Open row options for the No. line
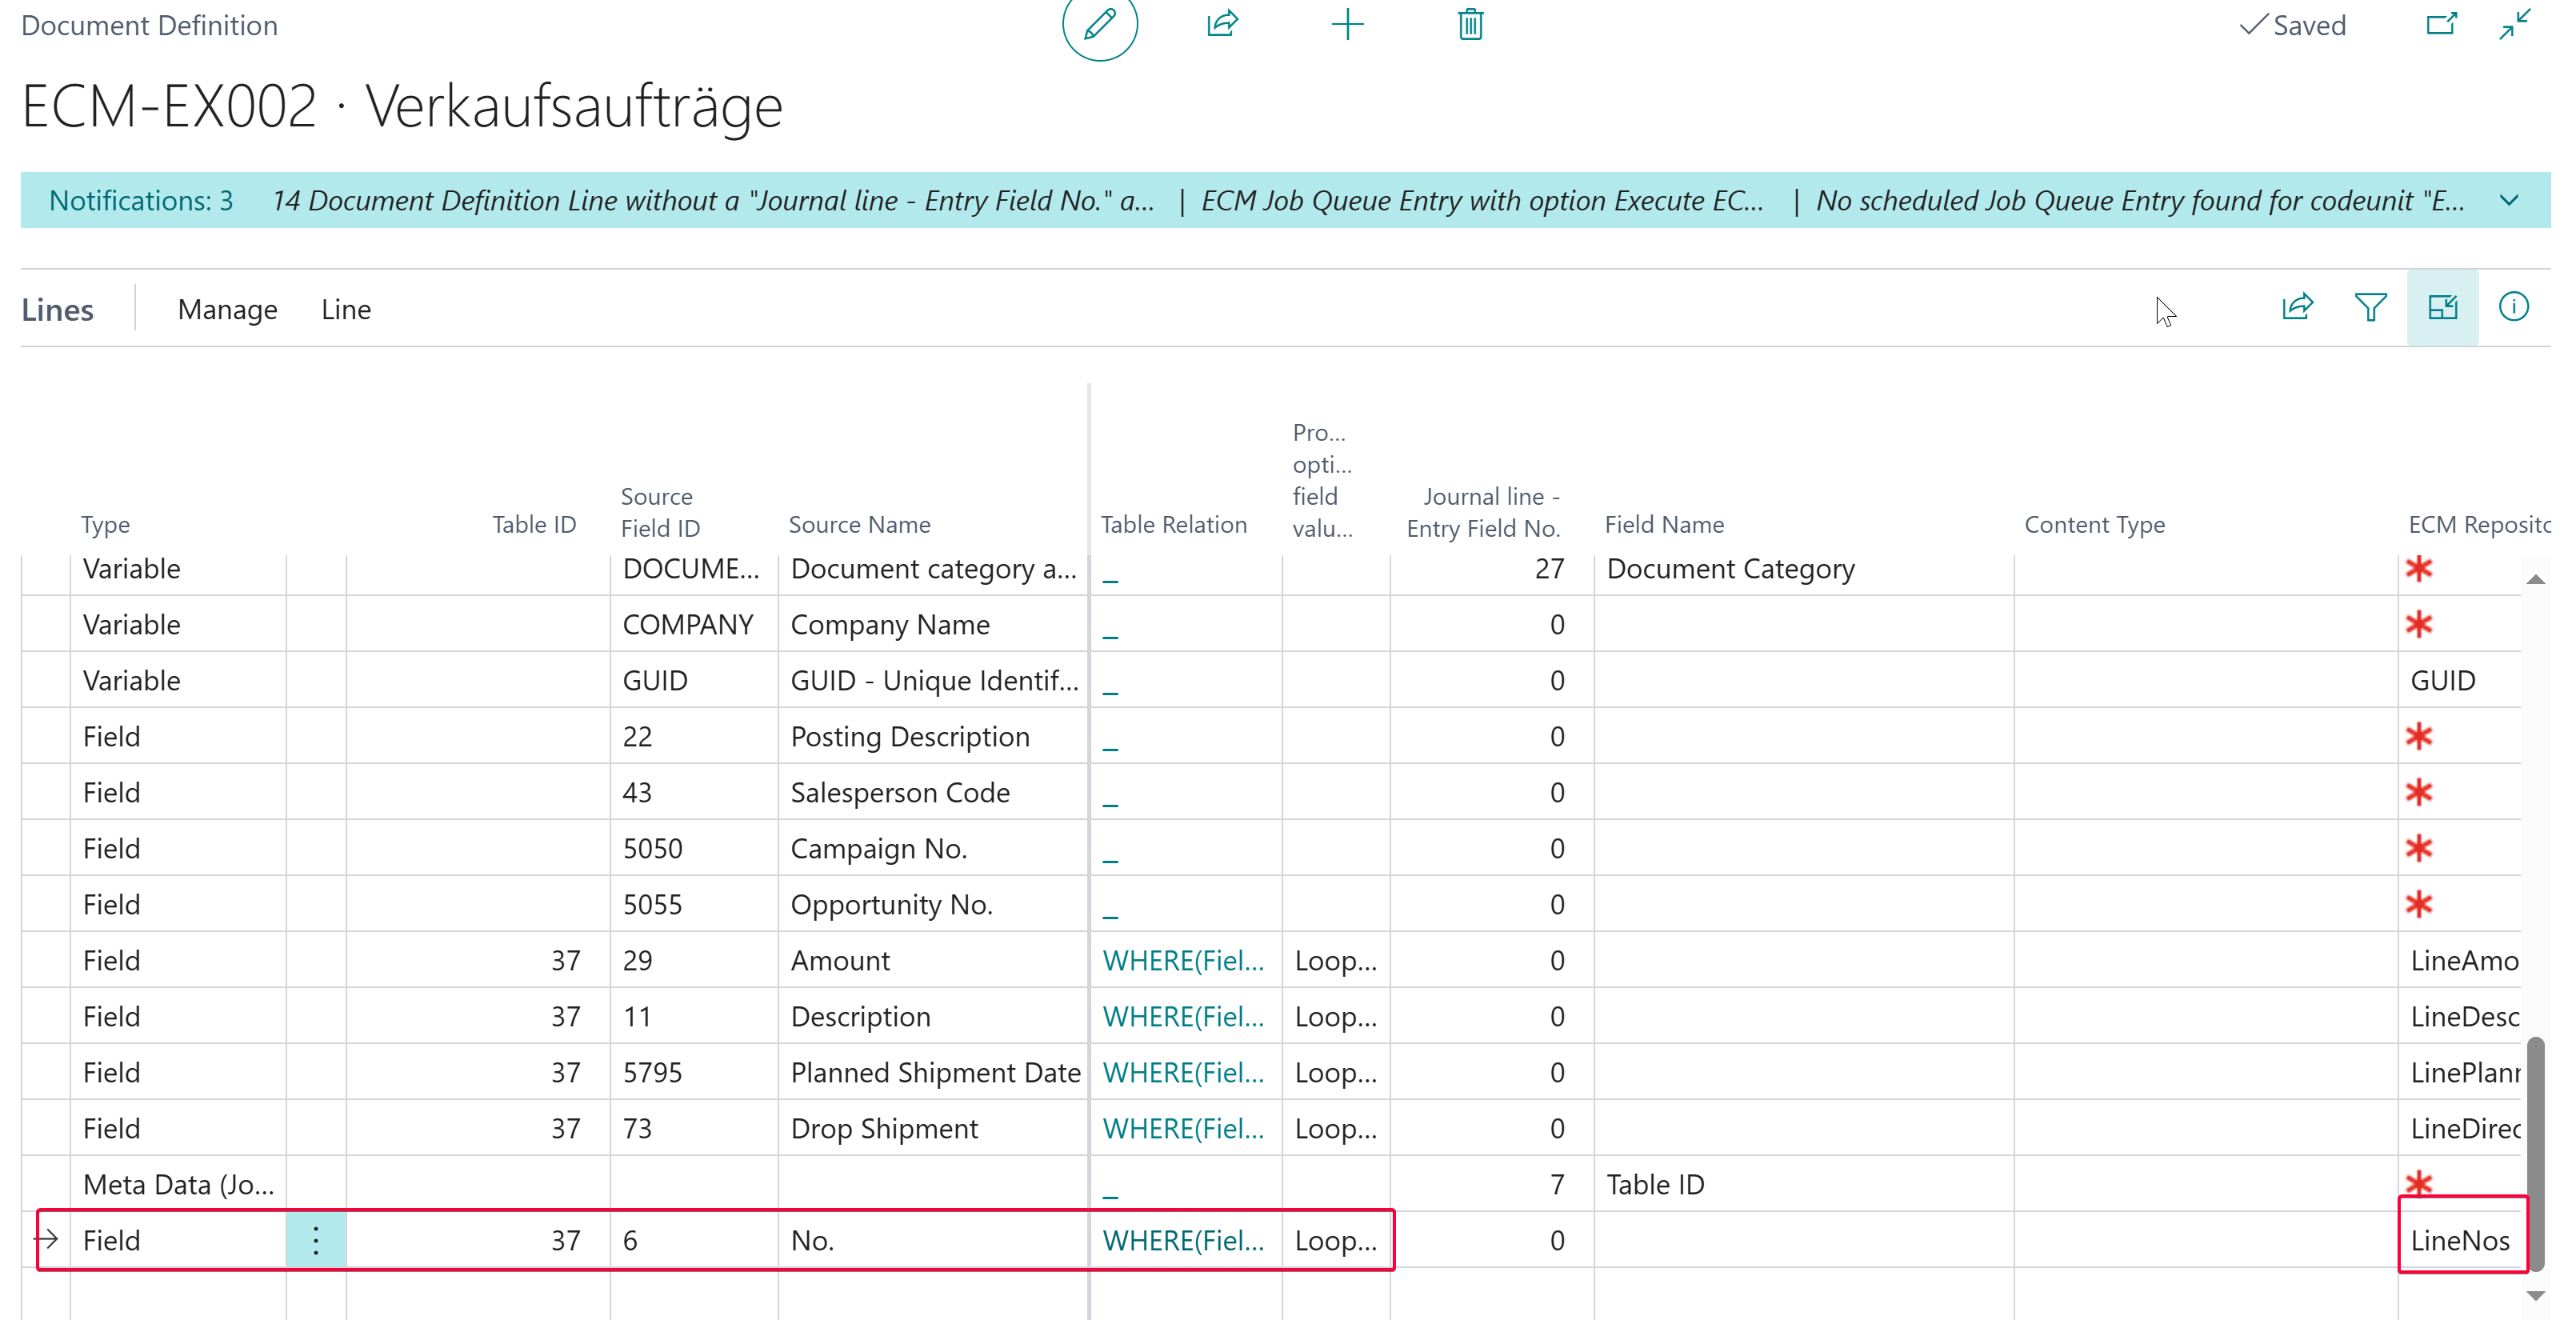The image size is (2576, 1320). coord(316,1240)
